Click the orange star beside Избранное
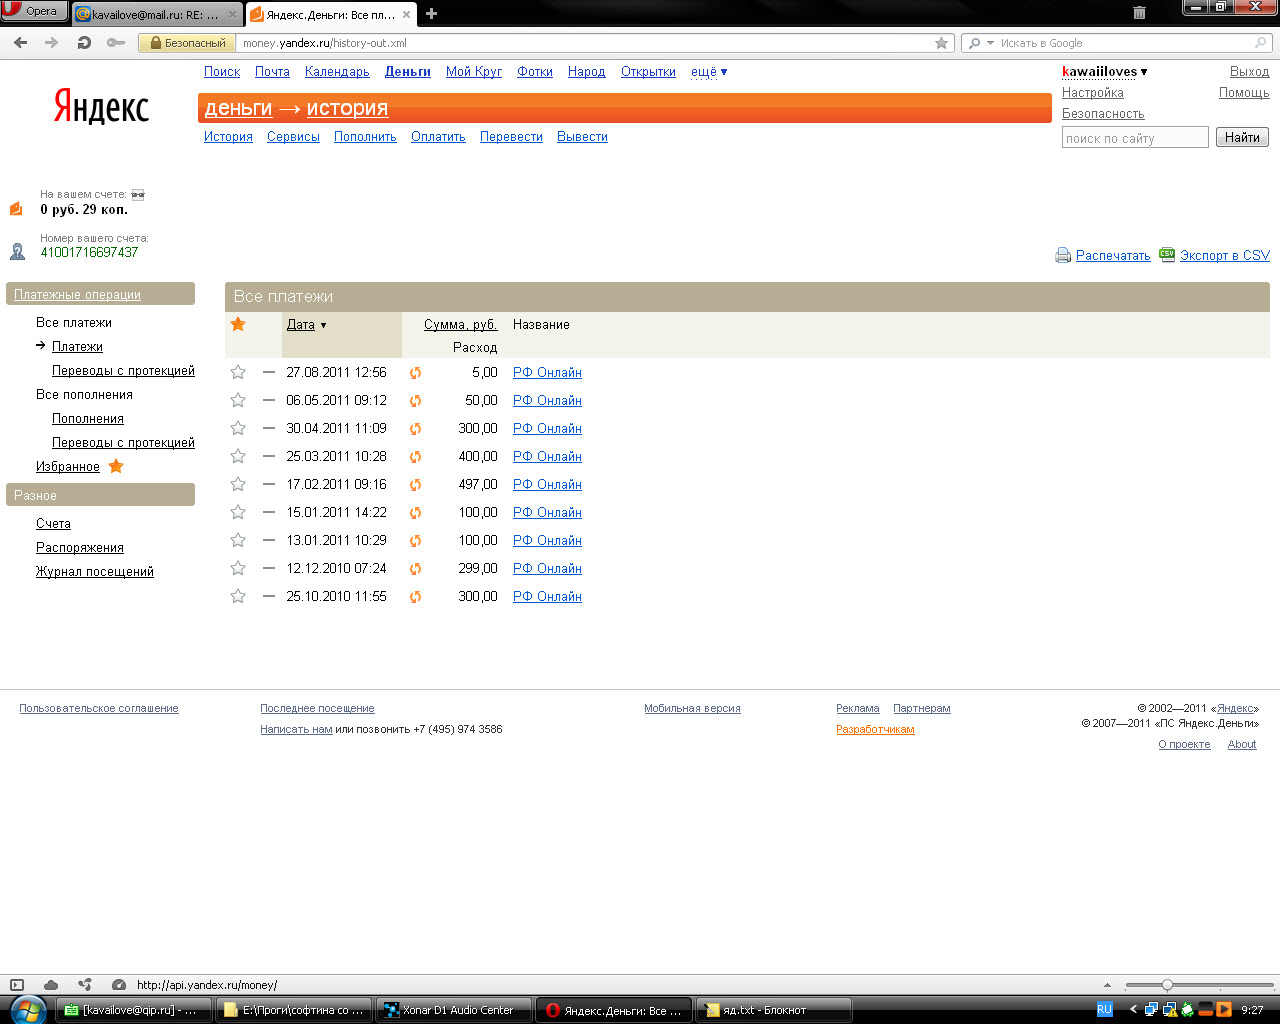 click(x=116, y=466)
